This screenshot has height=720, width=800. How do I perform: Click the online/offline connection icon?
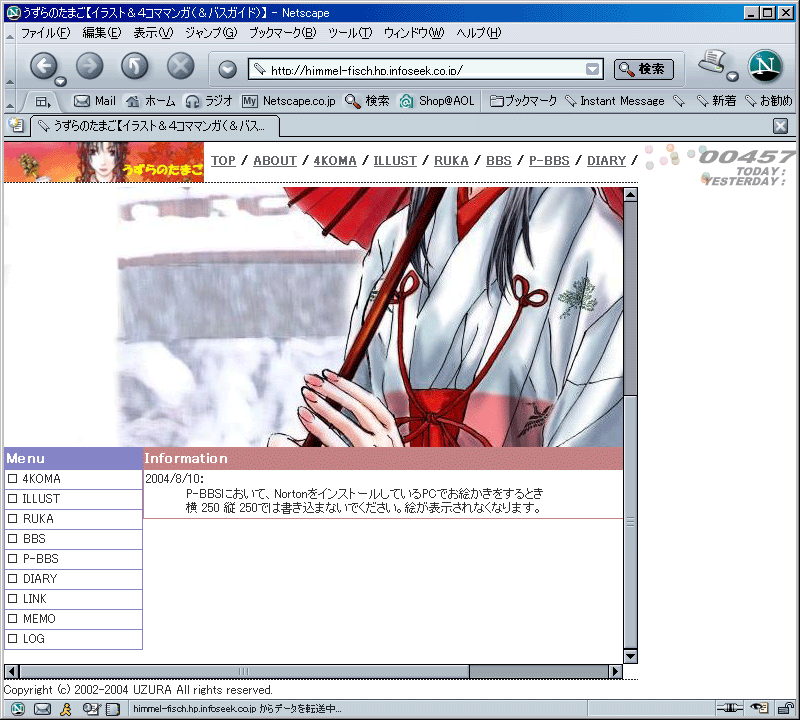pyautogui.click(x=730, y=708)
